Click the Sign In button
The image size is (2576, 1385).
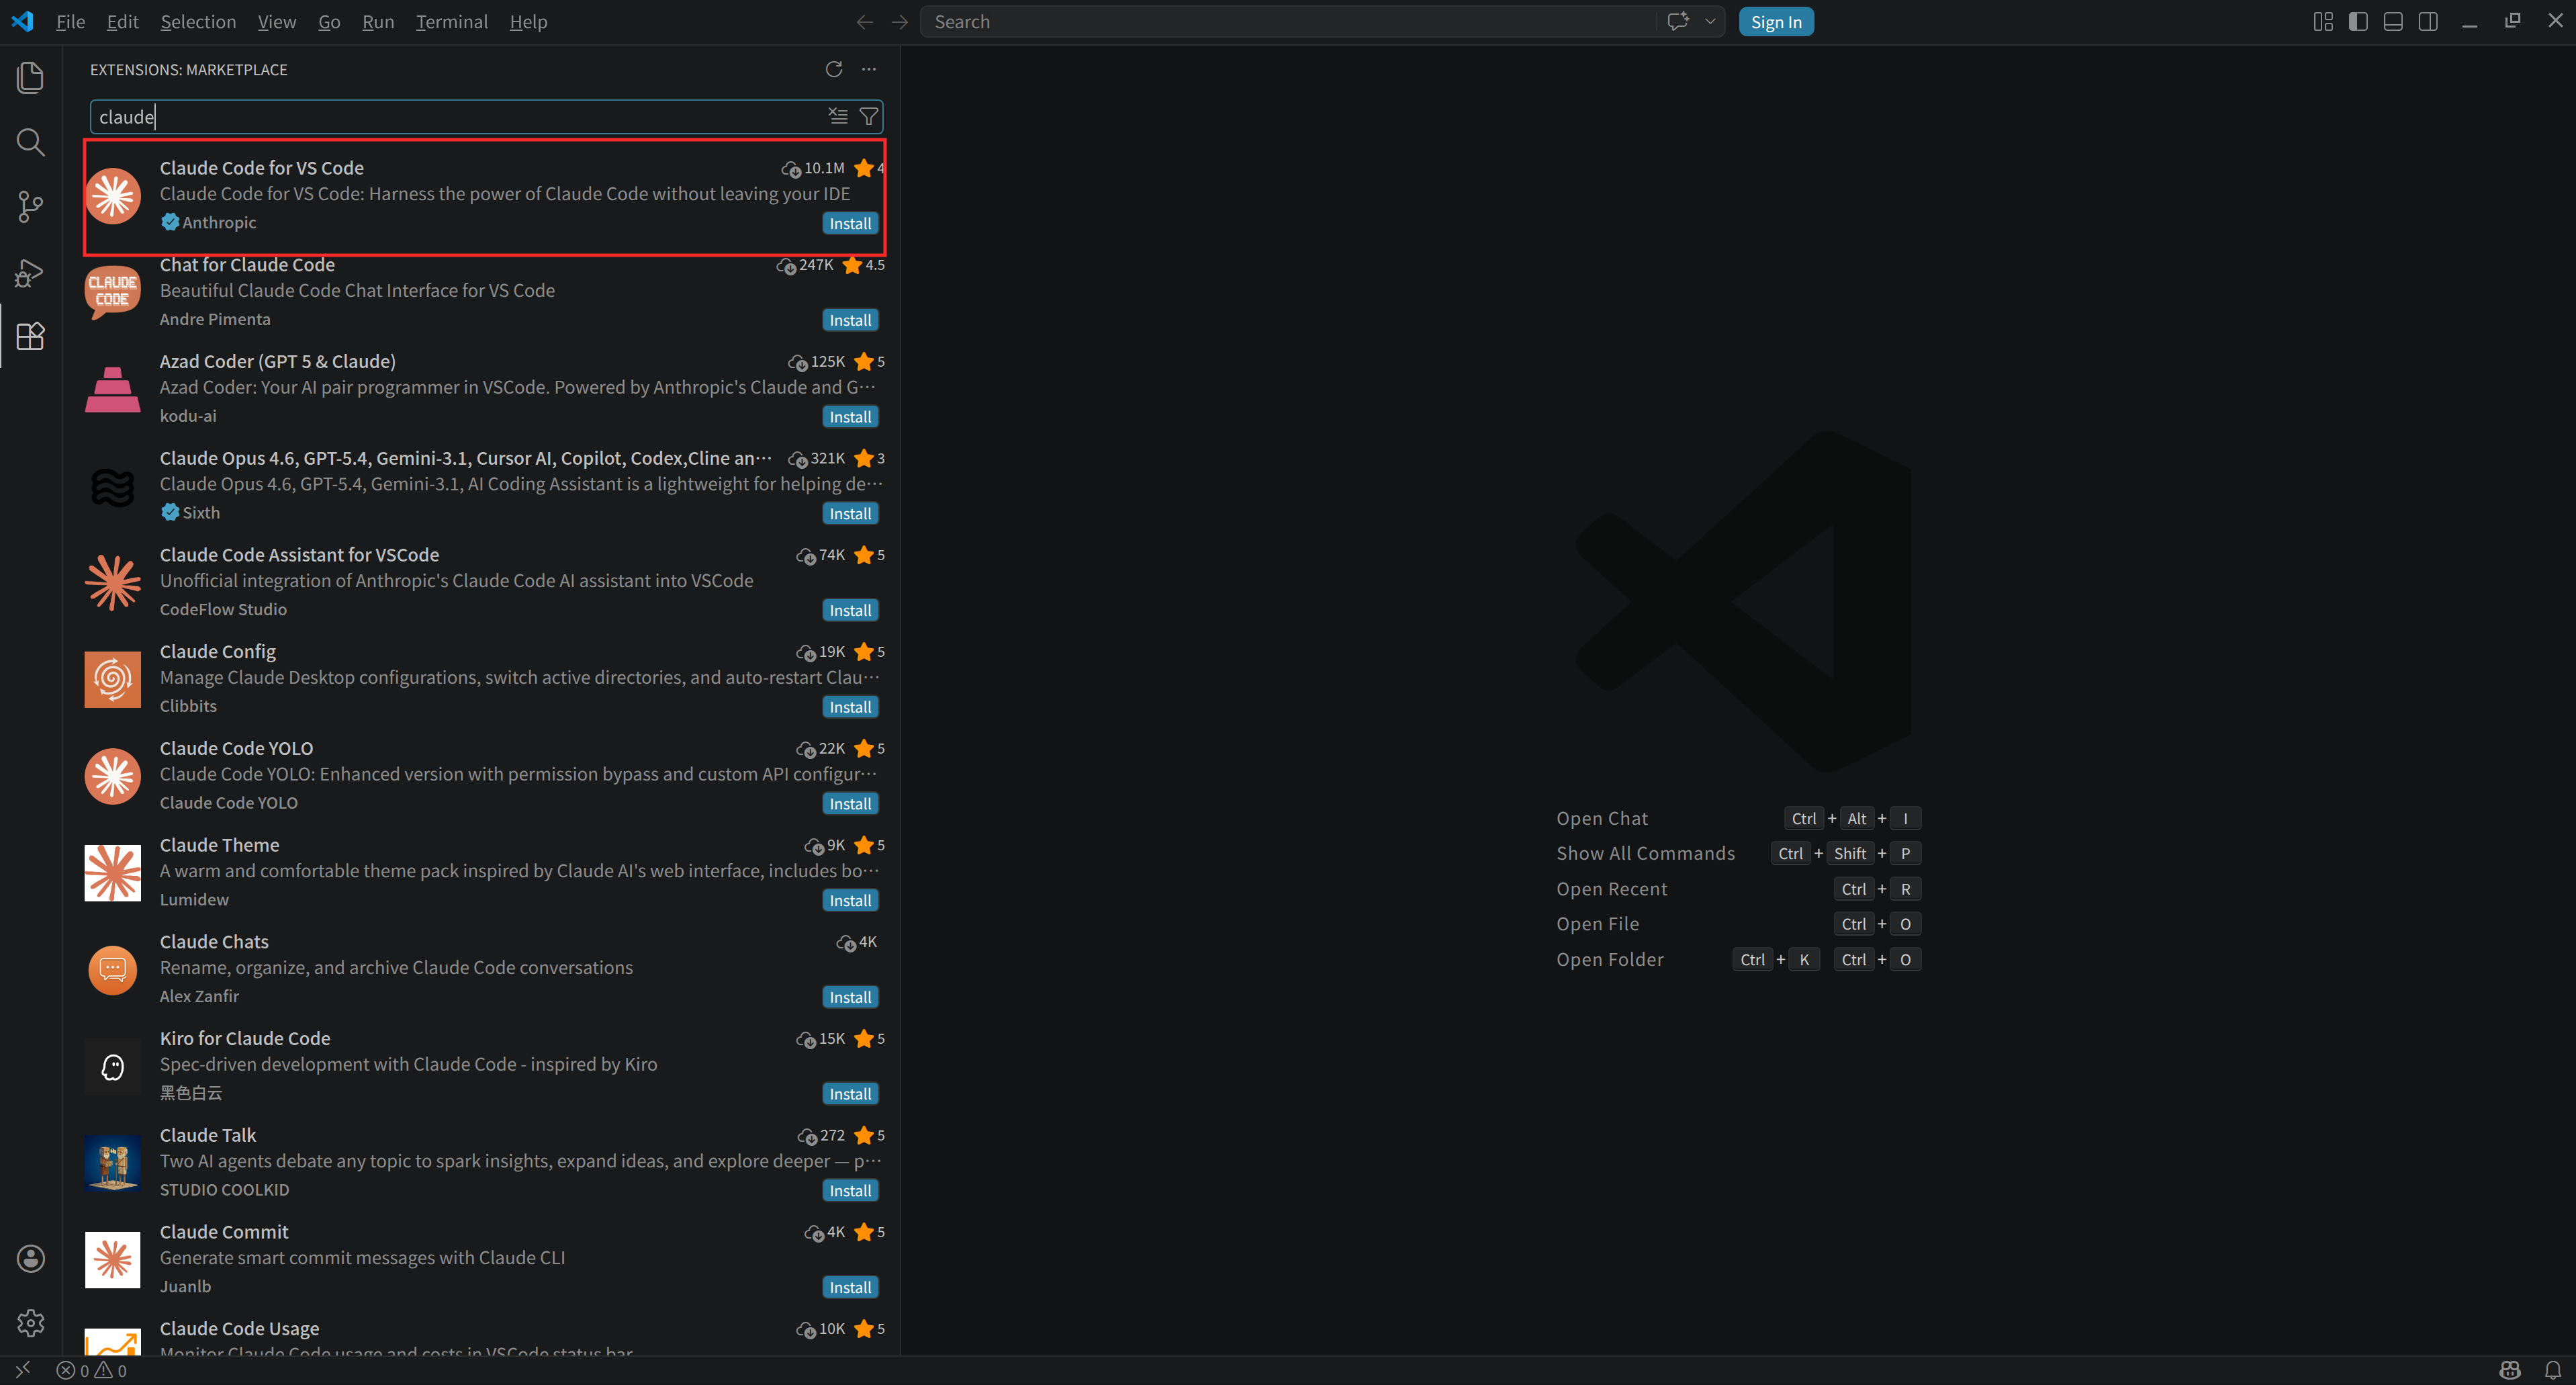pyautogui.click(x=1776, y=22)
